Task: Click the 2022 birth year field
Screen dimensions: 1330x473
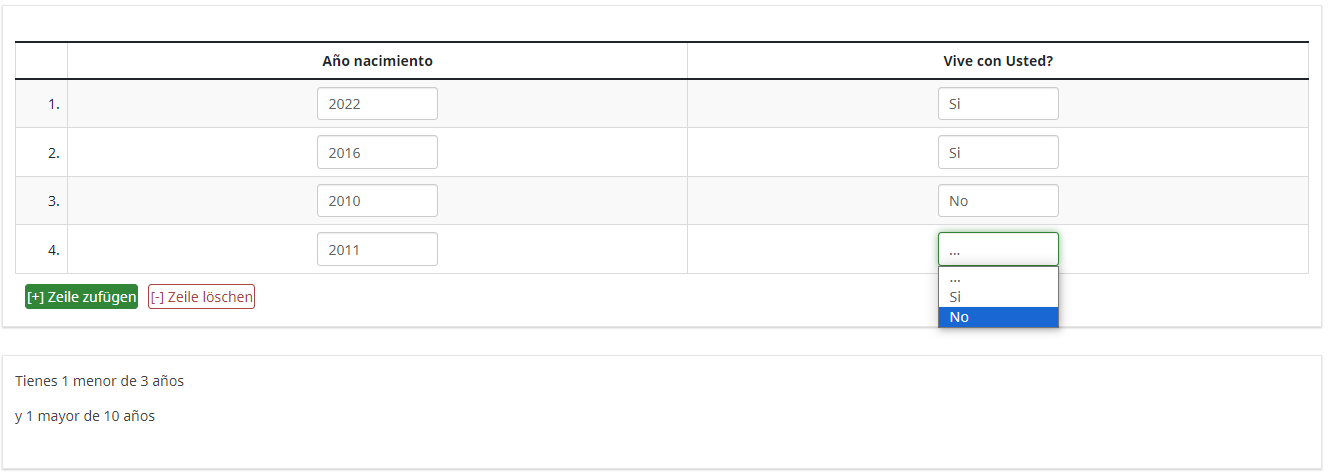Action: [x=377, y=104]
